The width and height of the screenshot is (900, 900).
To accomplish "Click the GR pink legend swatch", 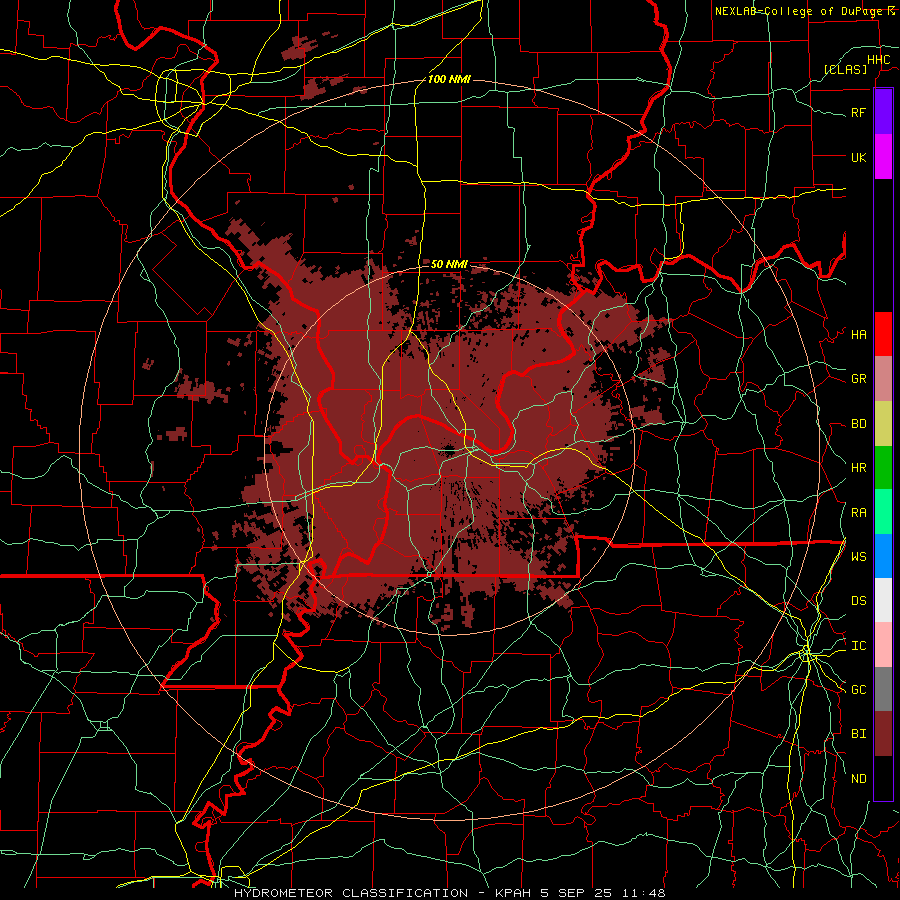I will [x=883, y=379].
